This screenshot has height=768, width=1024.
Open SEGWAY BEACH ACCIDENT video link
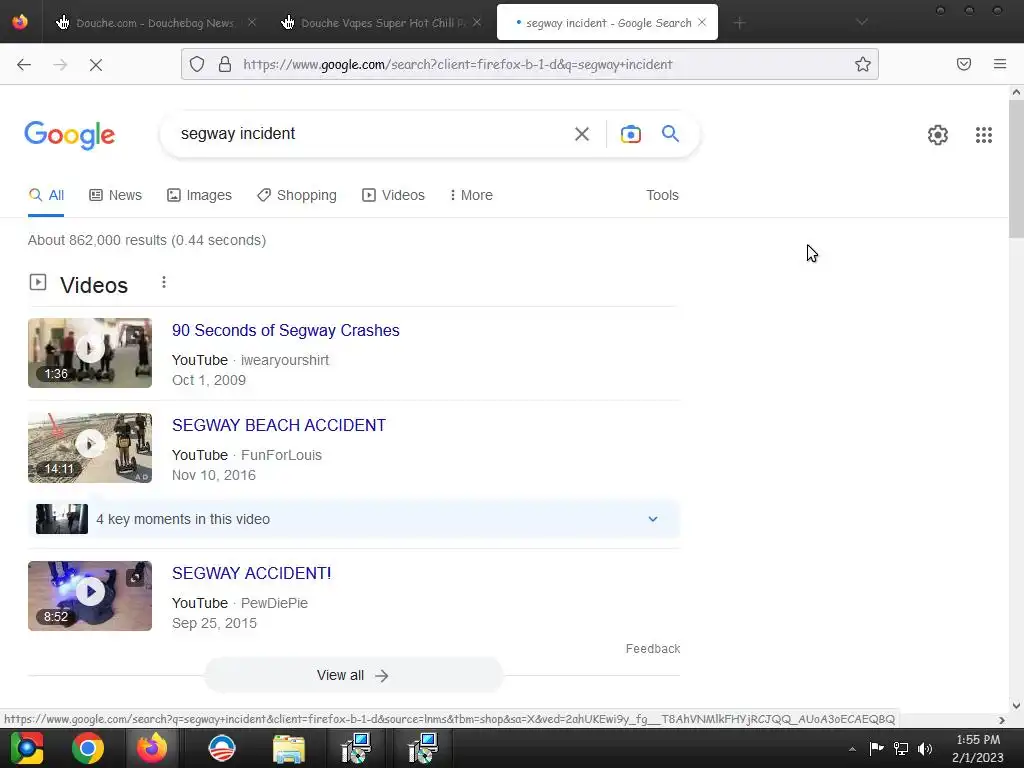(x=279, y=425)
